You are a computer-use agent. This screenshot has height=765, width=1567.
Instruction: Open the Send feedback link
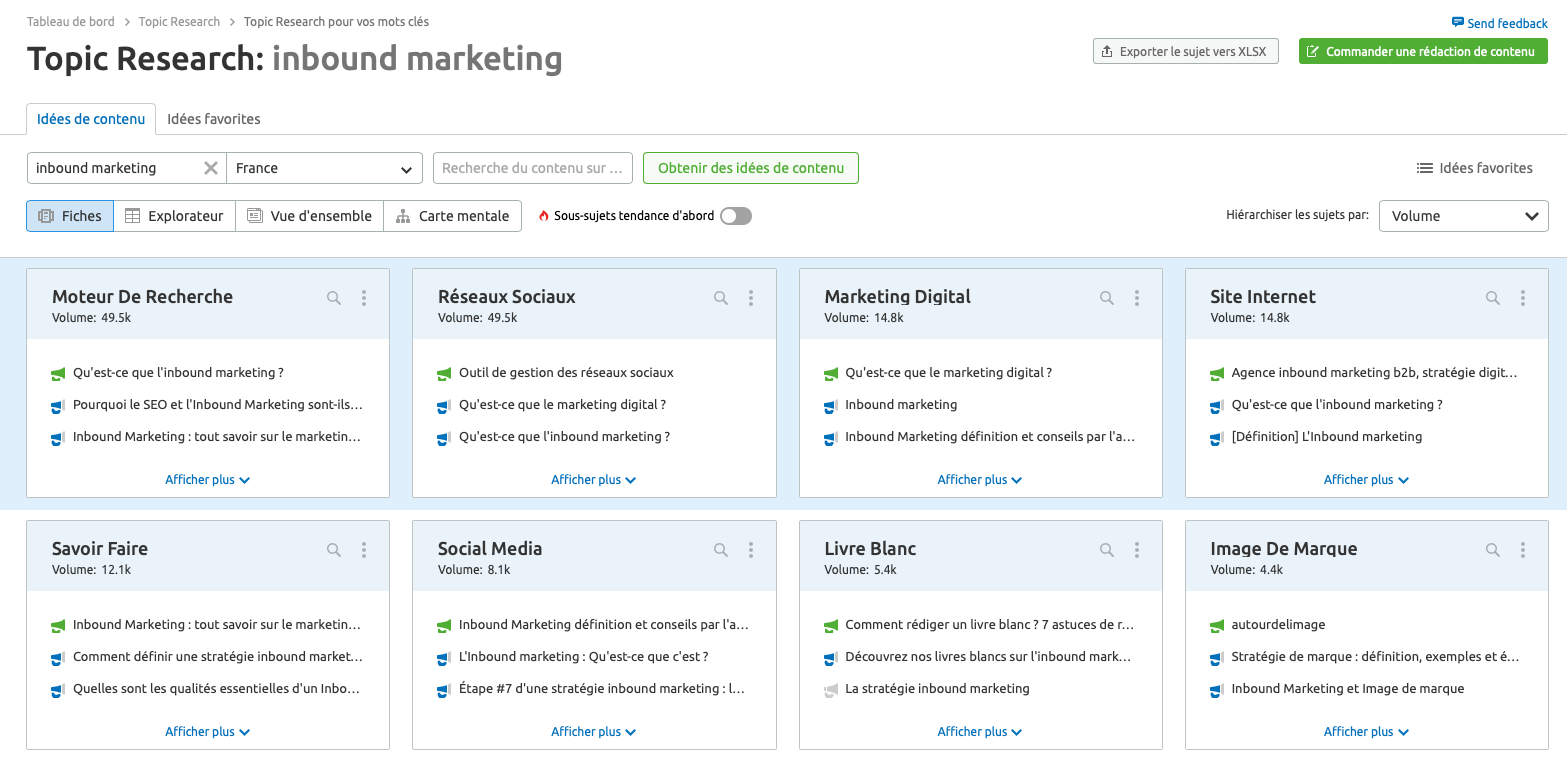pyautogui.click(x=1499, y=23)
